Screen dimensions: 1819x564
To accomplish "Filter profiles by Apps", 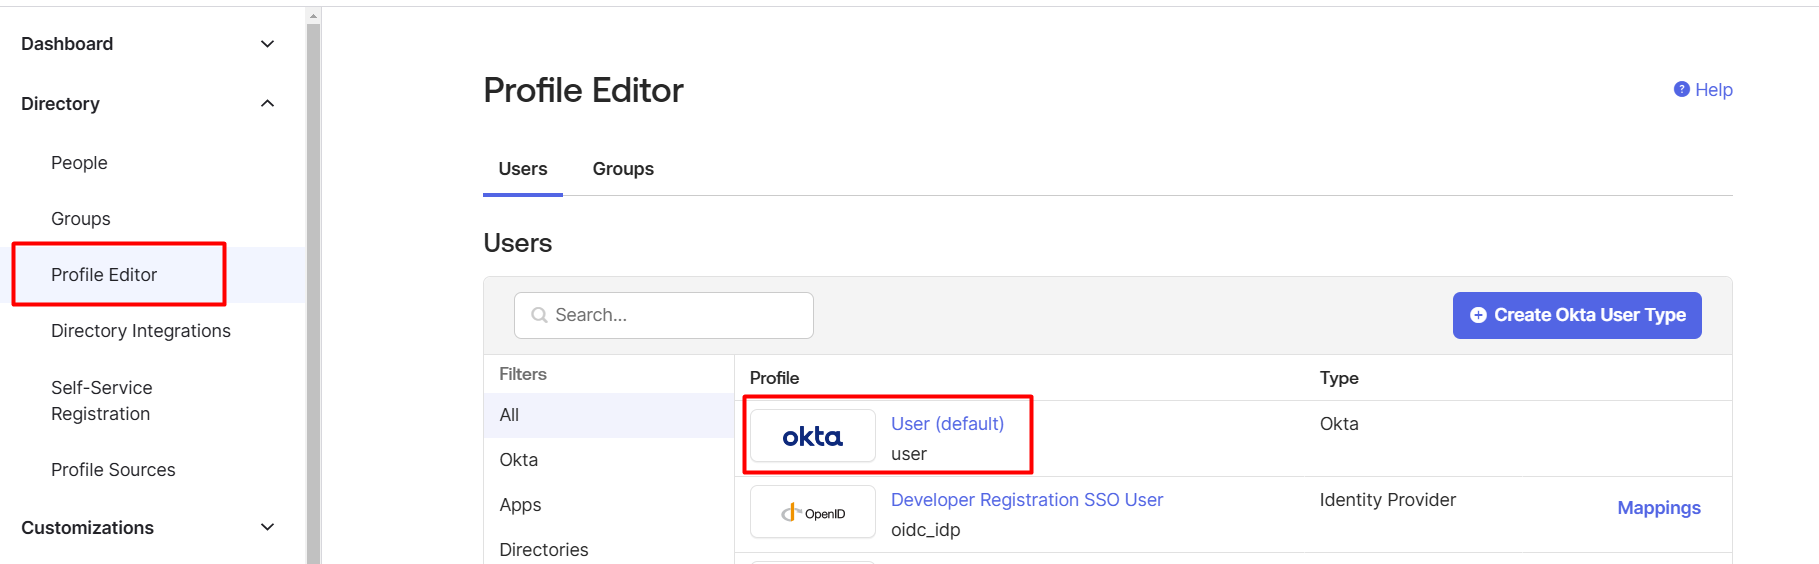I will (x=520, y=505).
